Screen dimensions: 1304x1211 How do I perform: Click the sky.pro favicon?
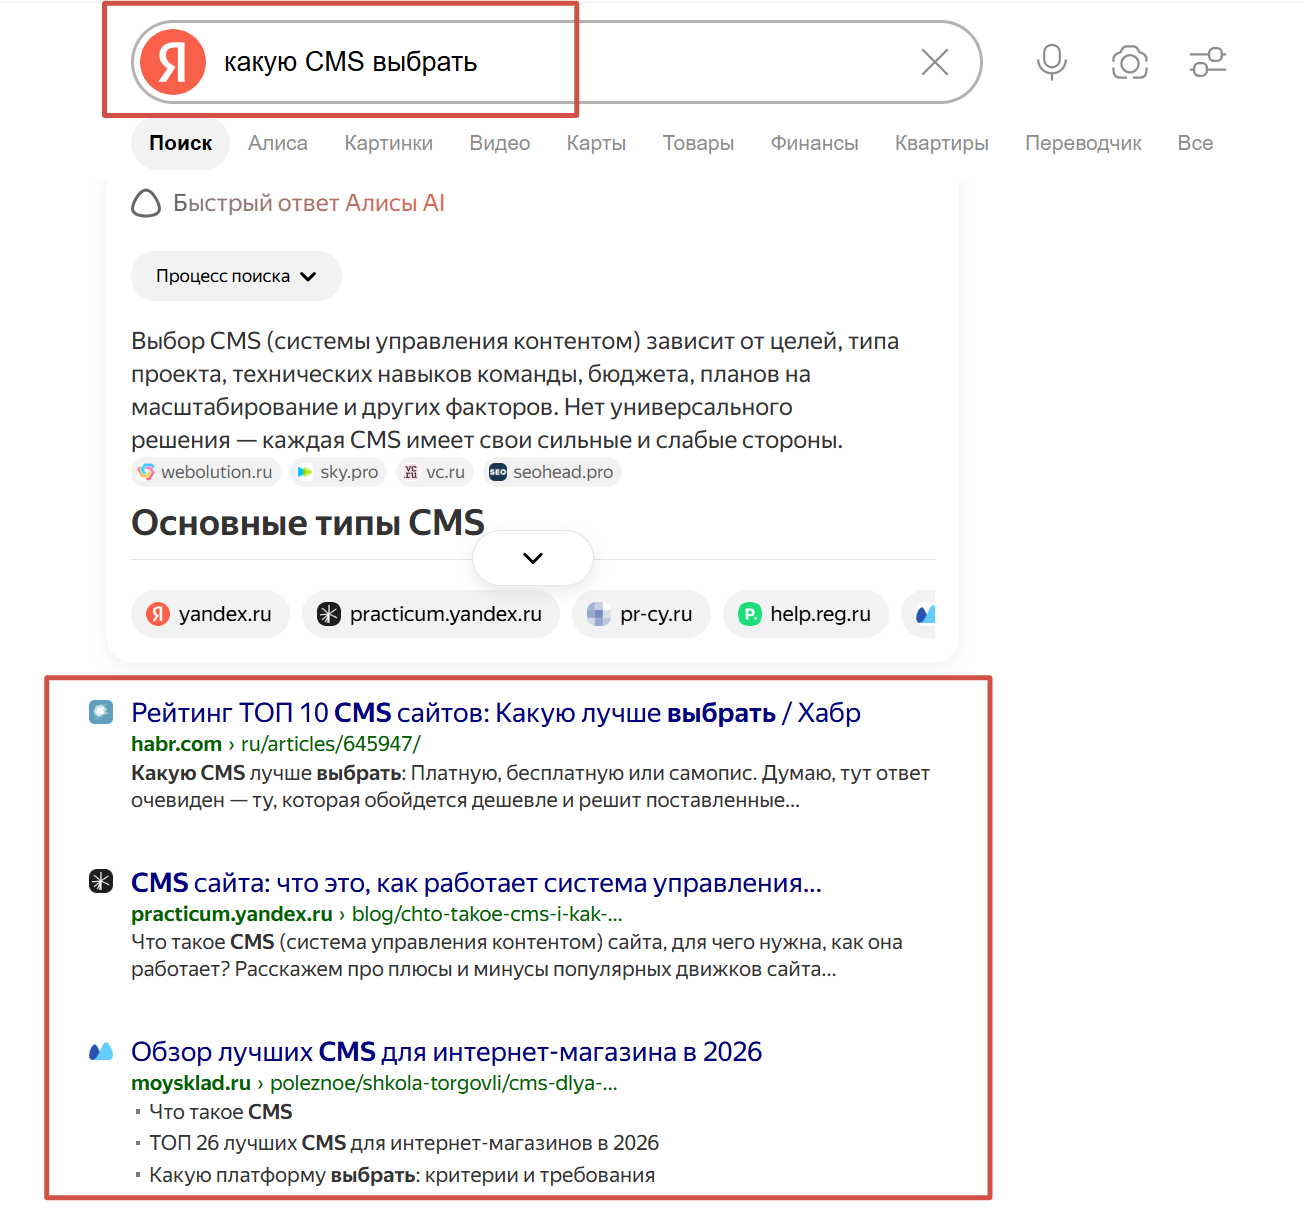305,472
